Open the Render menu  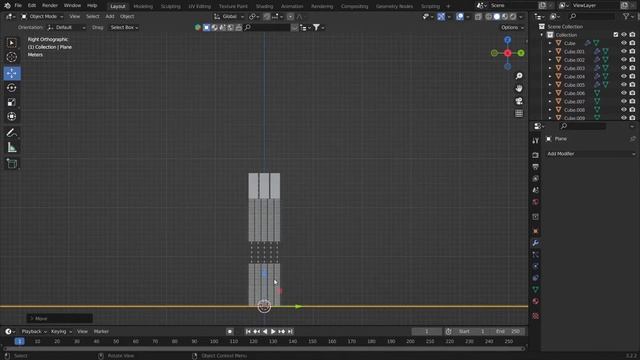coord(50,6)
